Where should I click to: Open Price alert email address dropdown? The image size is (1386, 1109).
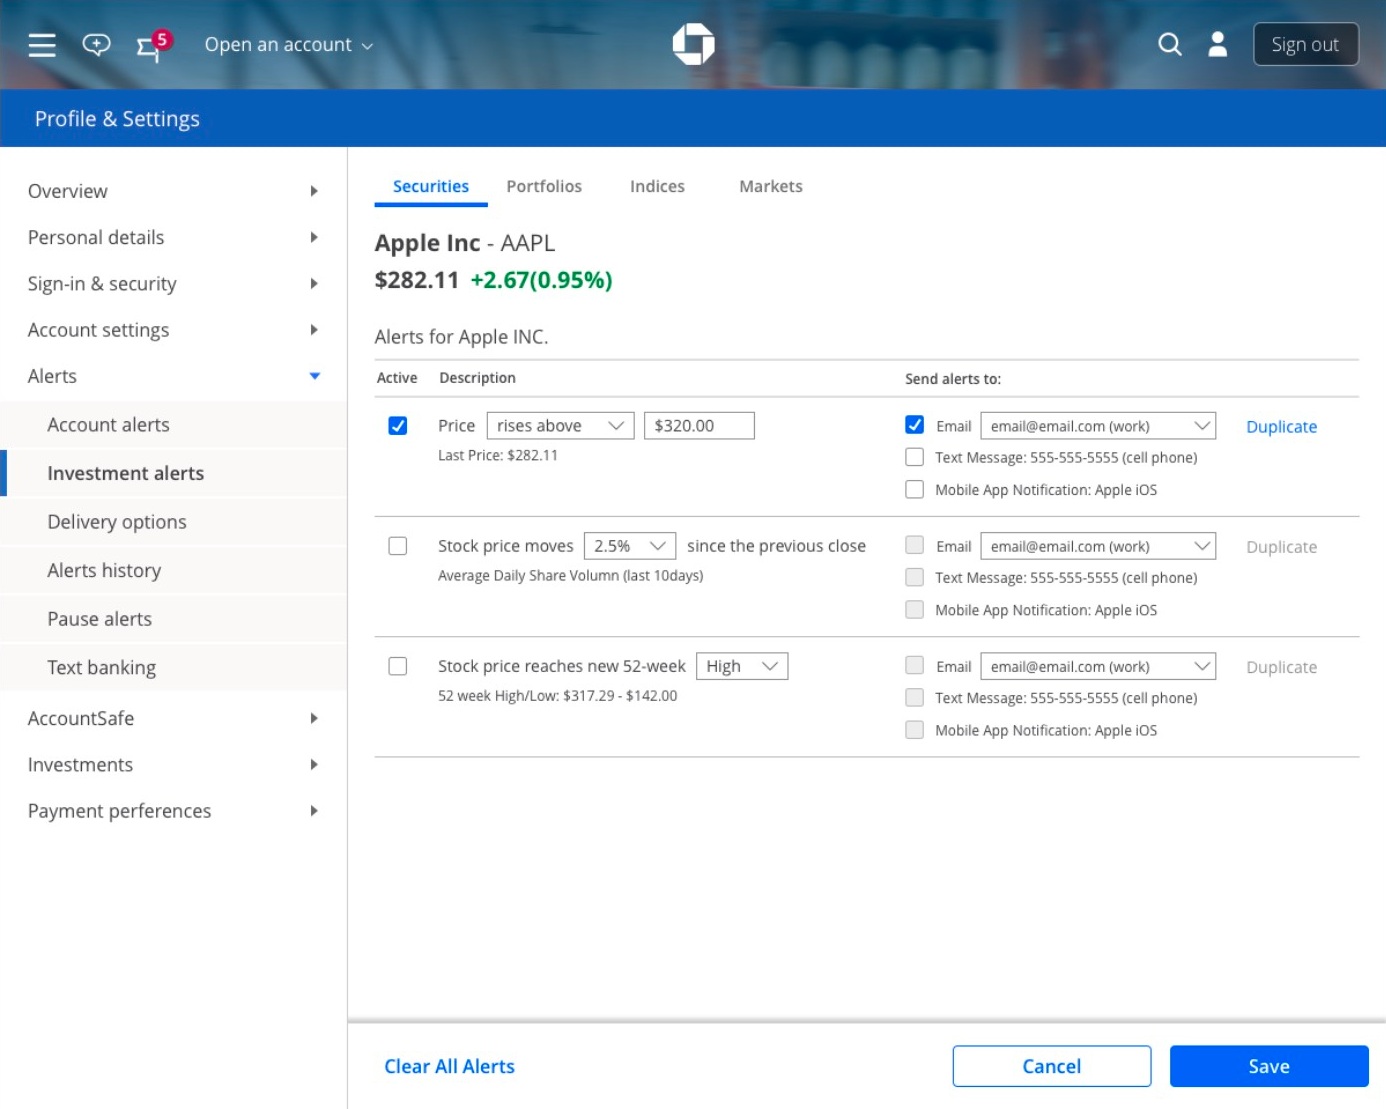[1098, 426]
